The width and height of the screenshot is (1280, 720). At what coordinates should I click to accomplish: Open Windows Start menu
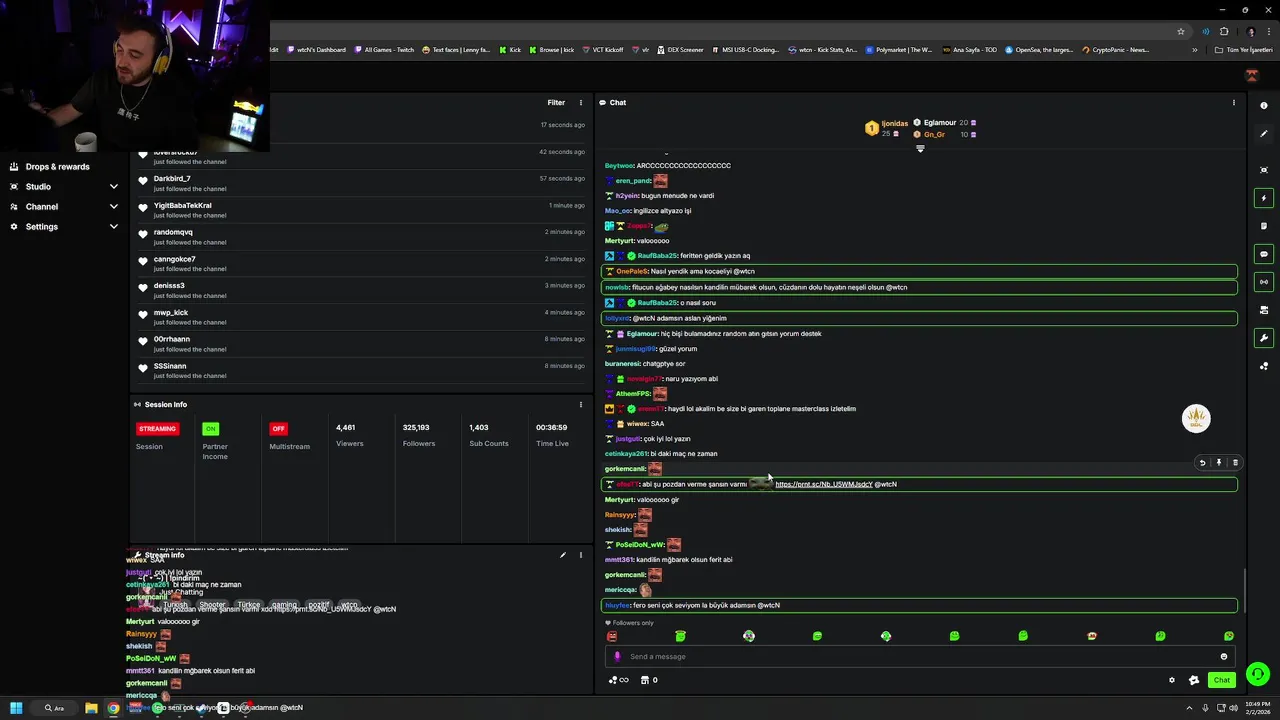coord(16,708)
